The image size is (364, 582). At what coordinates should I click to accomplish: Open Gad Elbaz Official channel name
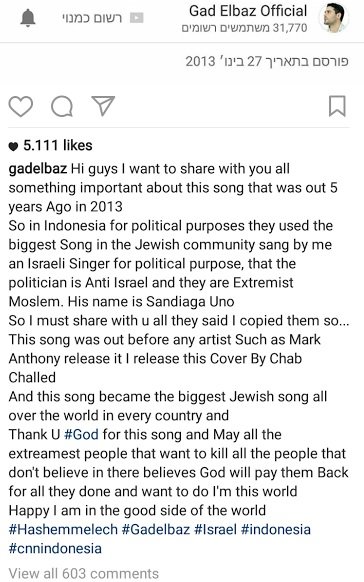point(248,11)
